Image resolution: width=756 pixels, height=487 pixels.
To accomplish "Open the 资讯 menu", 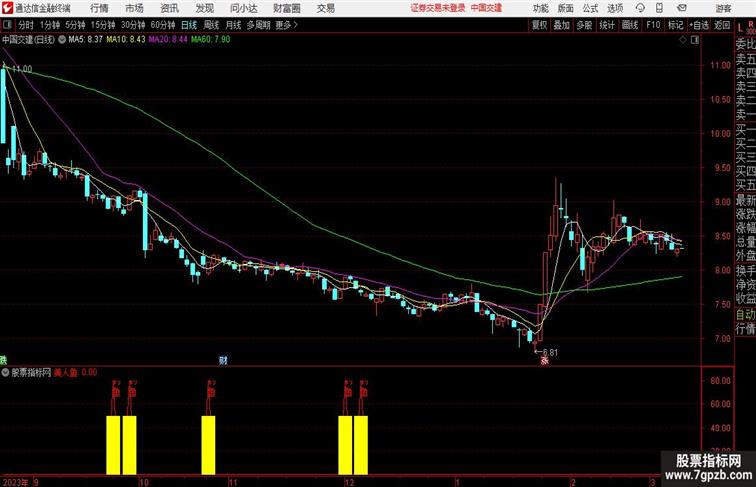I will (169, 8).
